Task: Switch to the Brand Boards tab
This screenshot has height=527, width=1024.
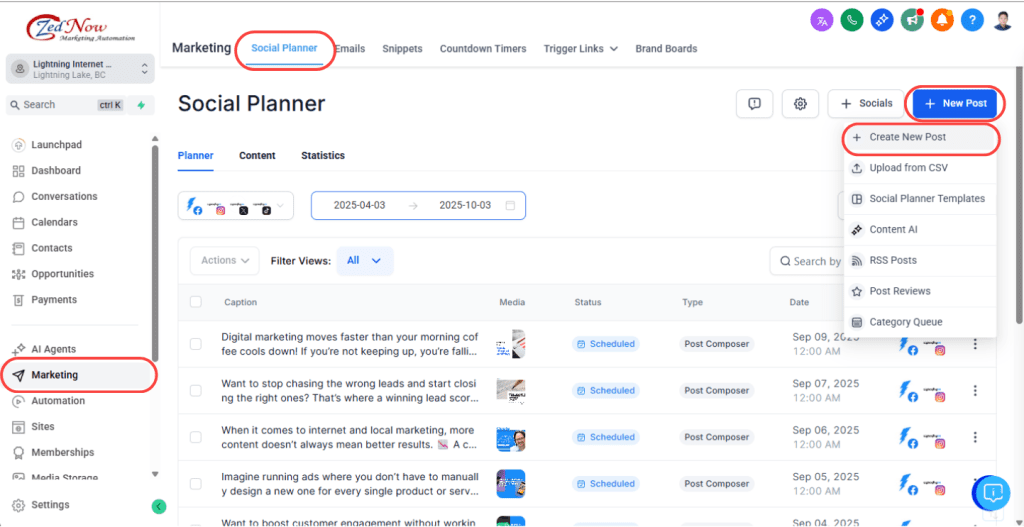Action: pos(666,48)
